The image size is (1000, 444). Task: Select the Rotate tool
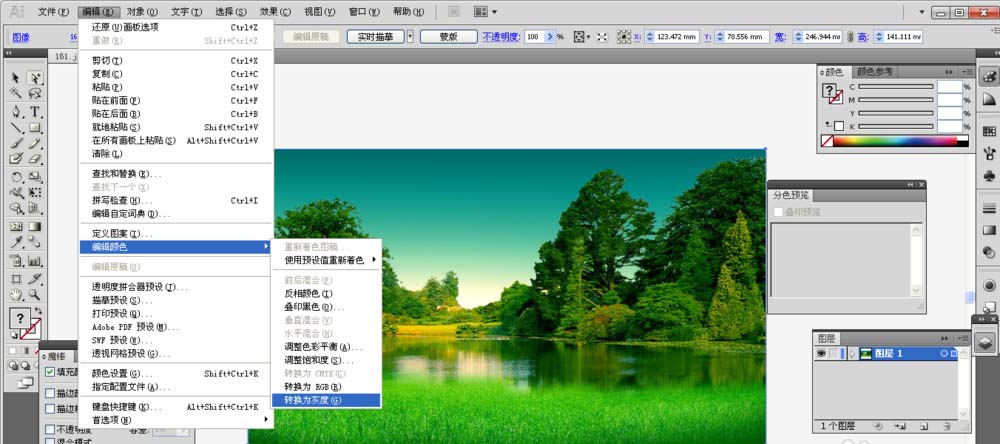[x=16, y=177]
